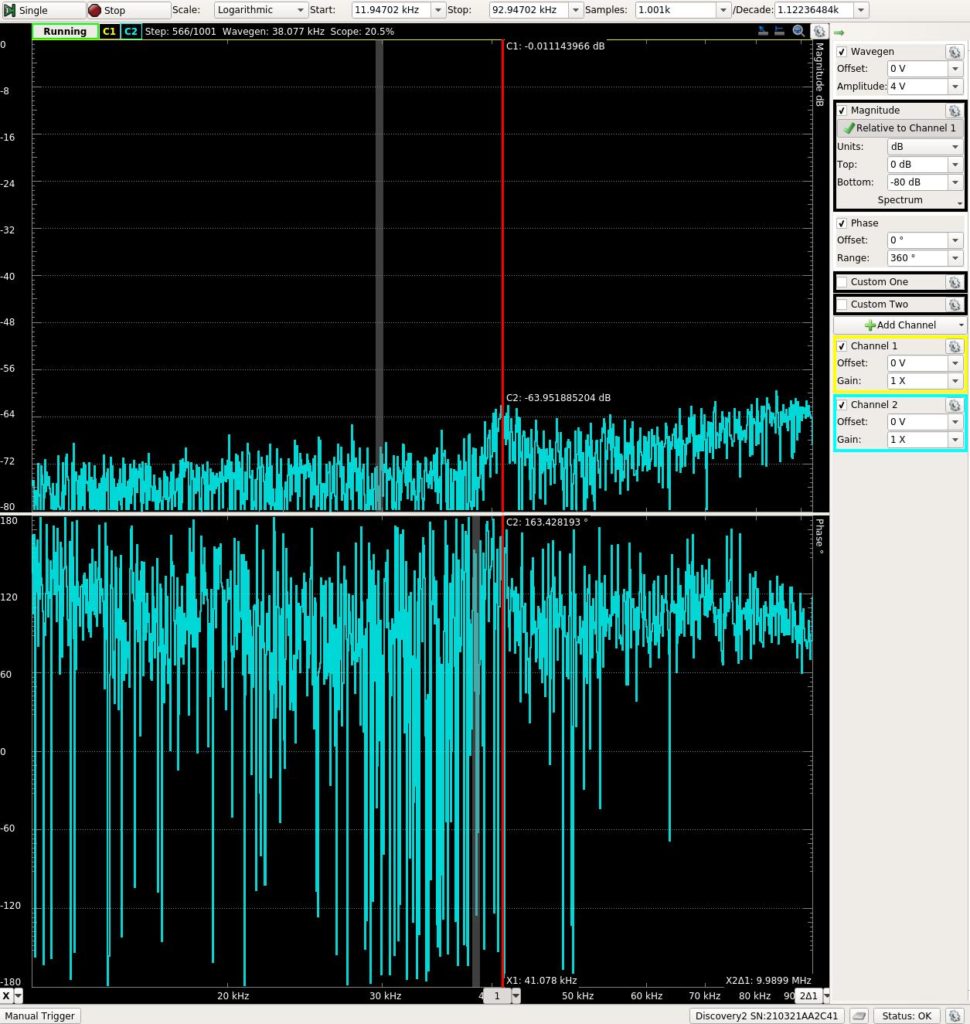The image size is (970, 1024).
Task: Open the plot settings gear icon
Action: (819, 31)
